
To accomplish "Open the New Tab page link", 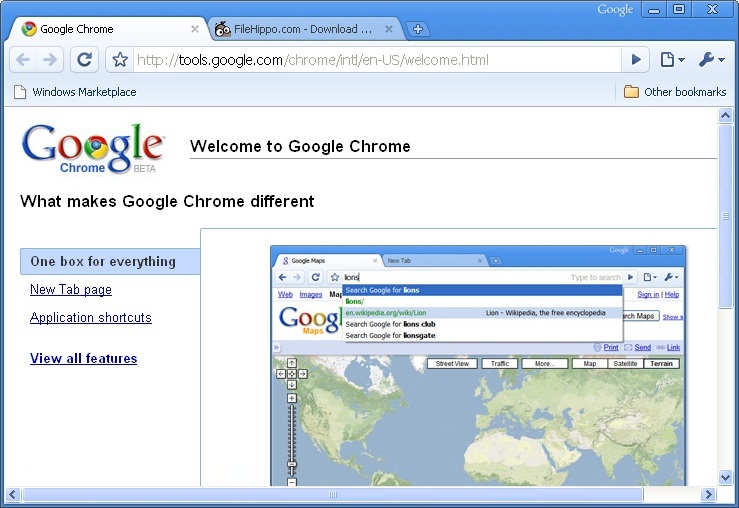I will (71, 290).
